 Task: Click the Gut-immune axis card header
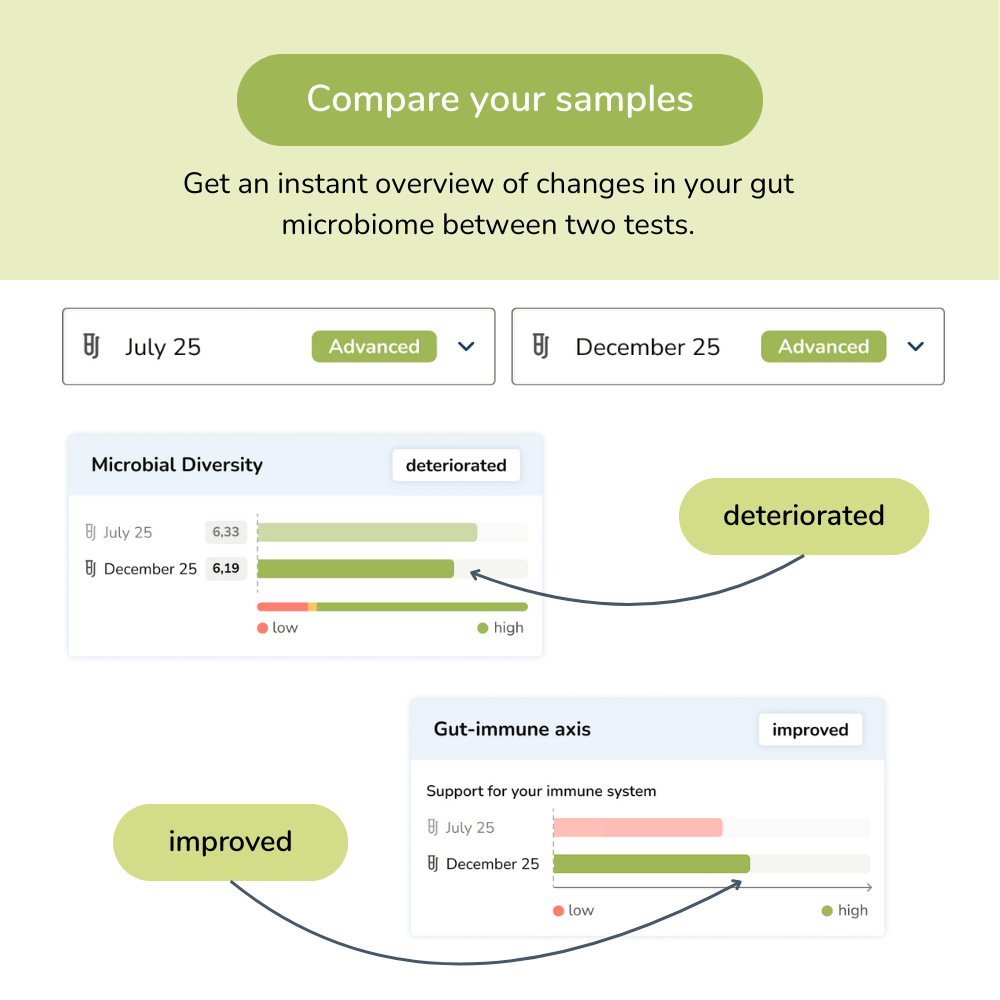pyautogui.click(x=512, y=730)
